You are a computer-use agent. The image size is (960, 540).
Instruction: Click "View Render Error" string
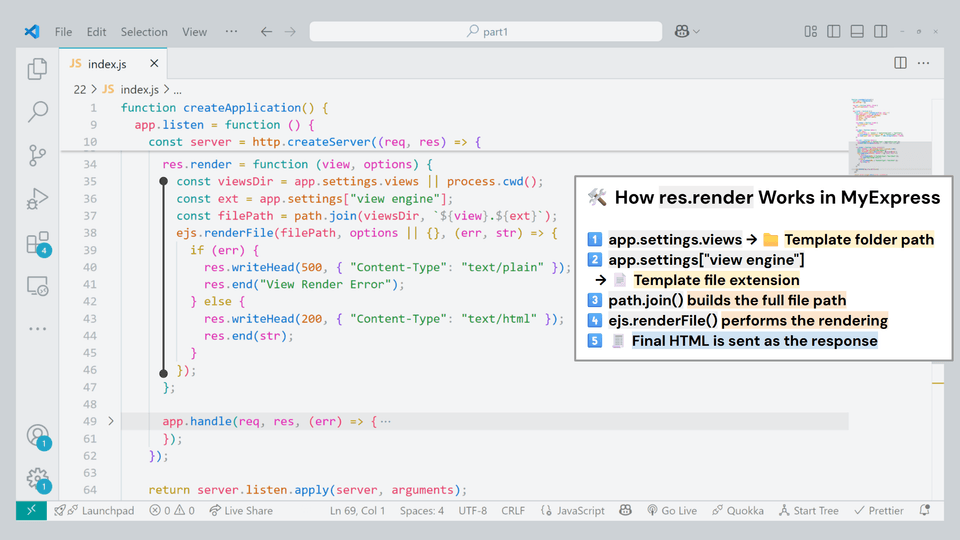click(x=326, y=284)
